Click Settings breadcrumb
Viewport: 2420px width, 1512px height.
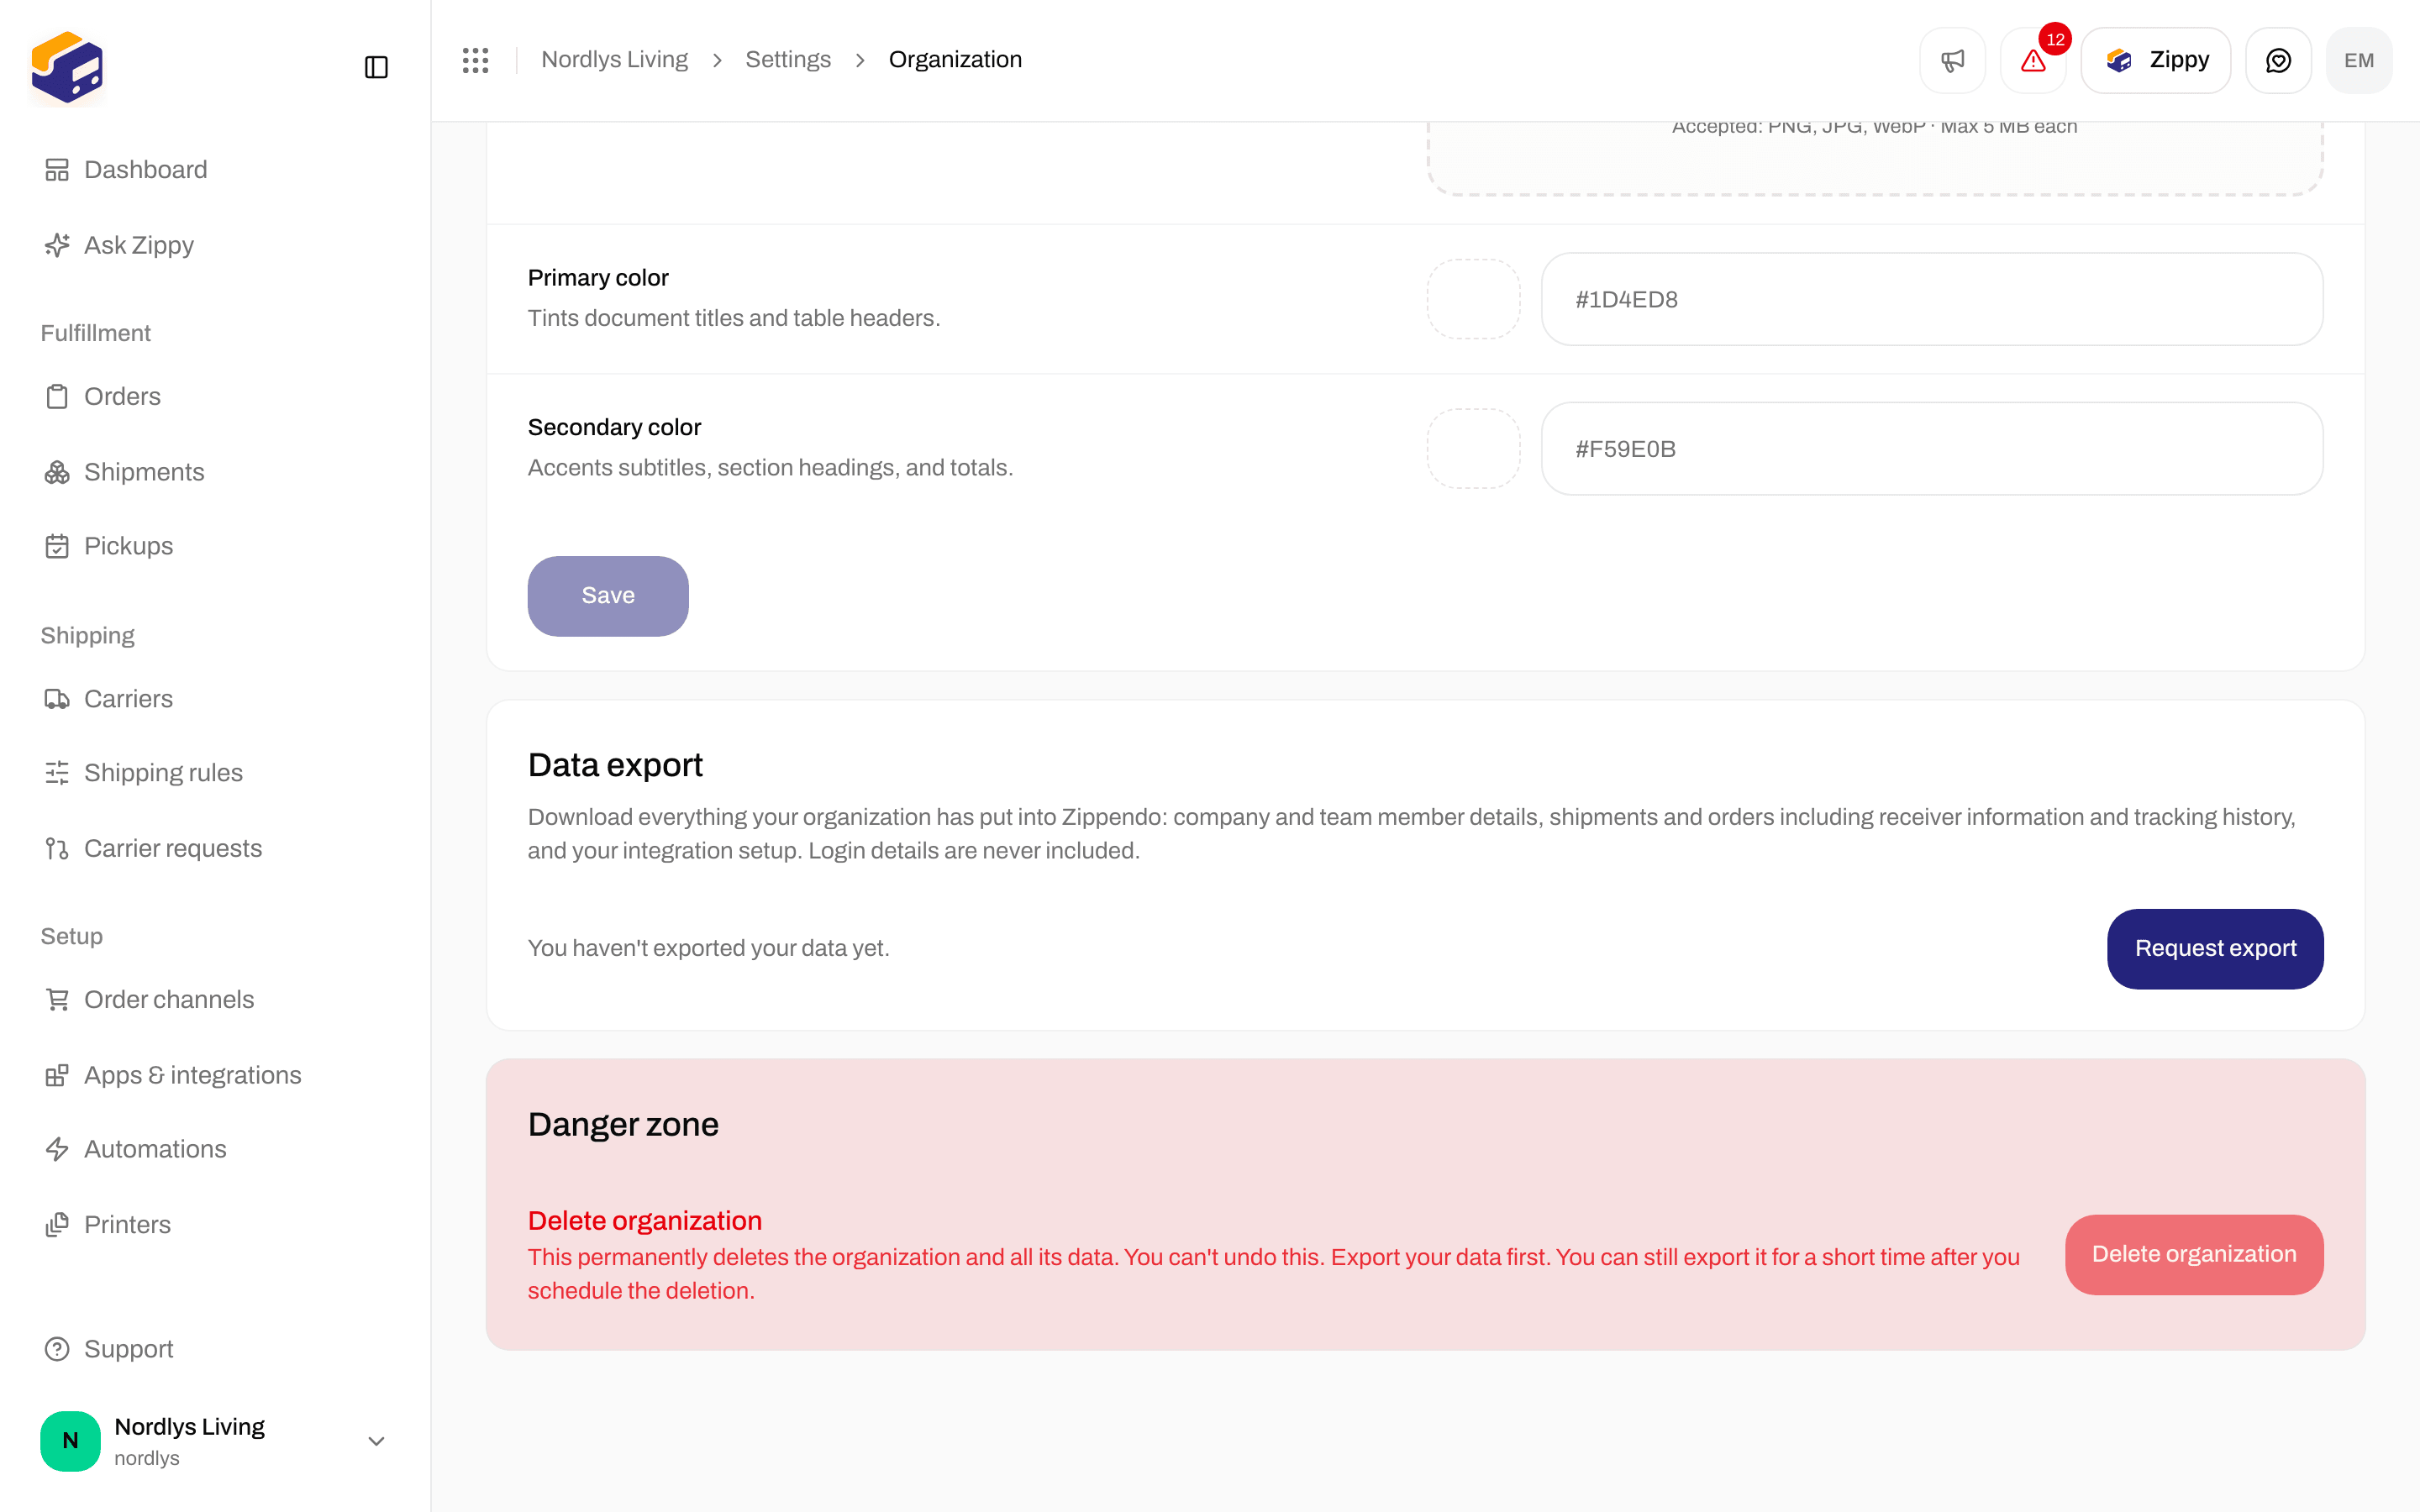pyautogui.click(x=788, y=60)
